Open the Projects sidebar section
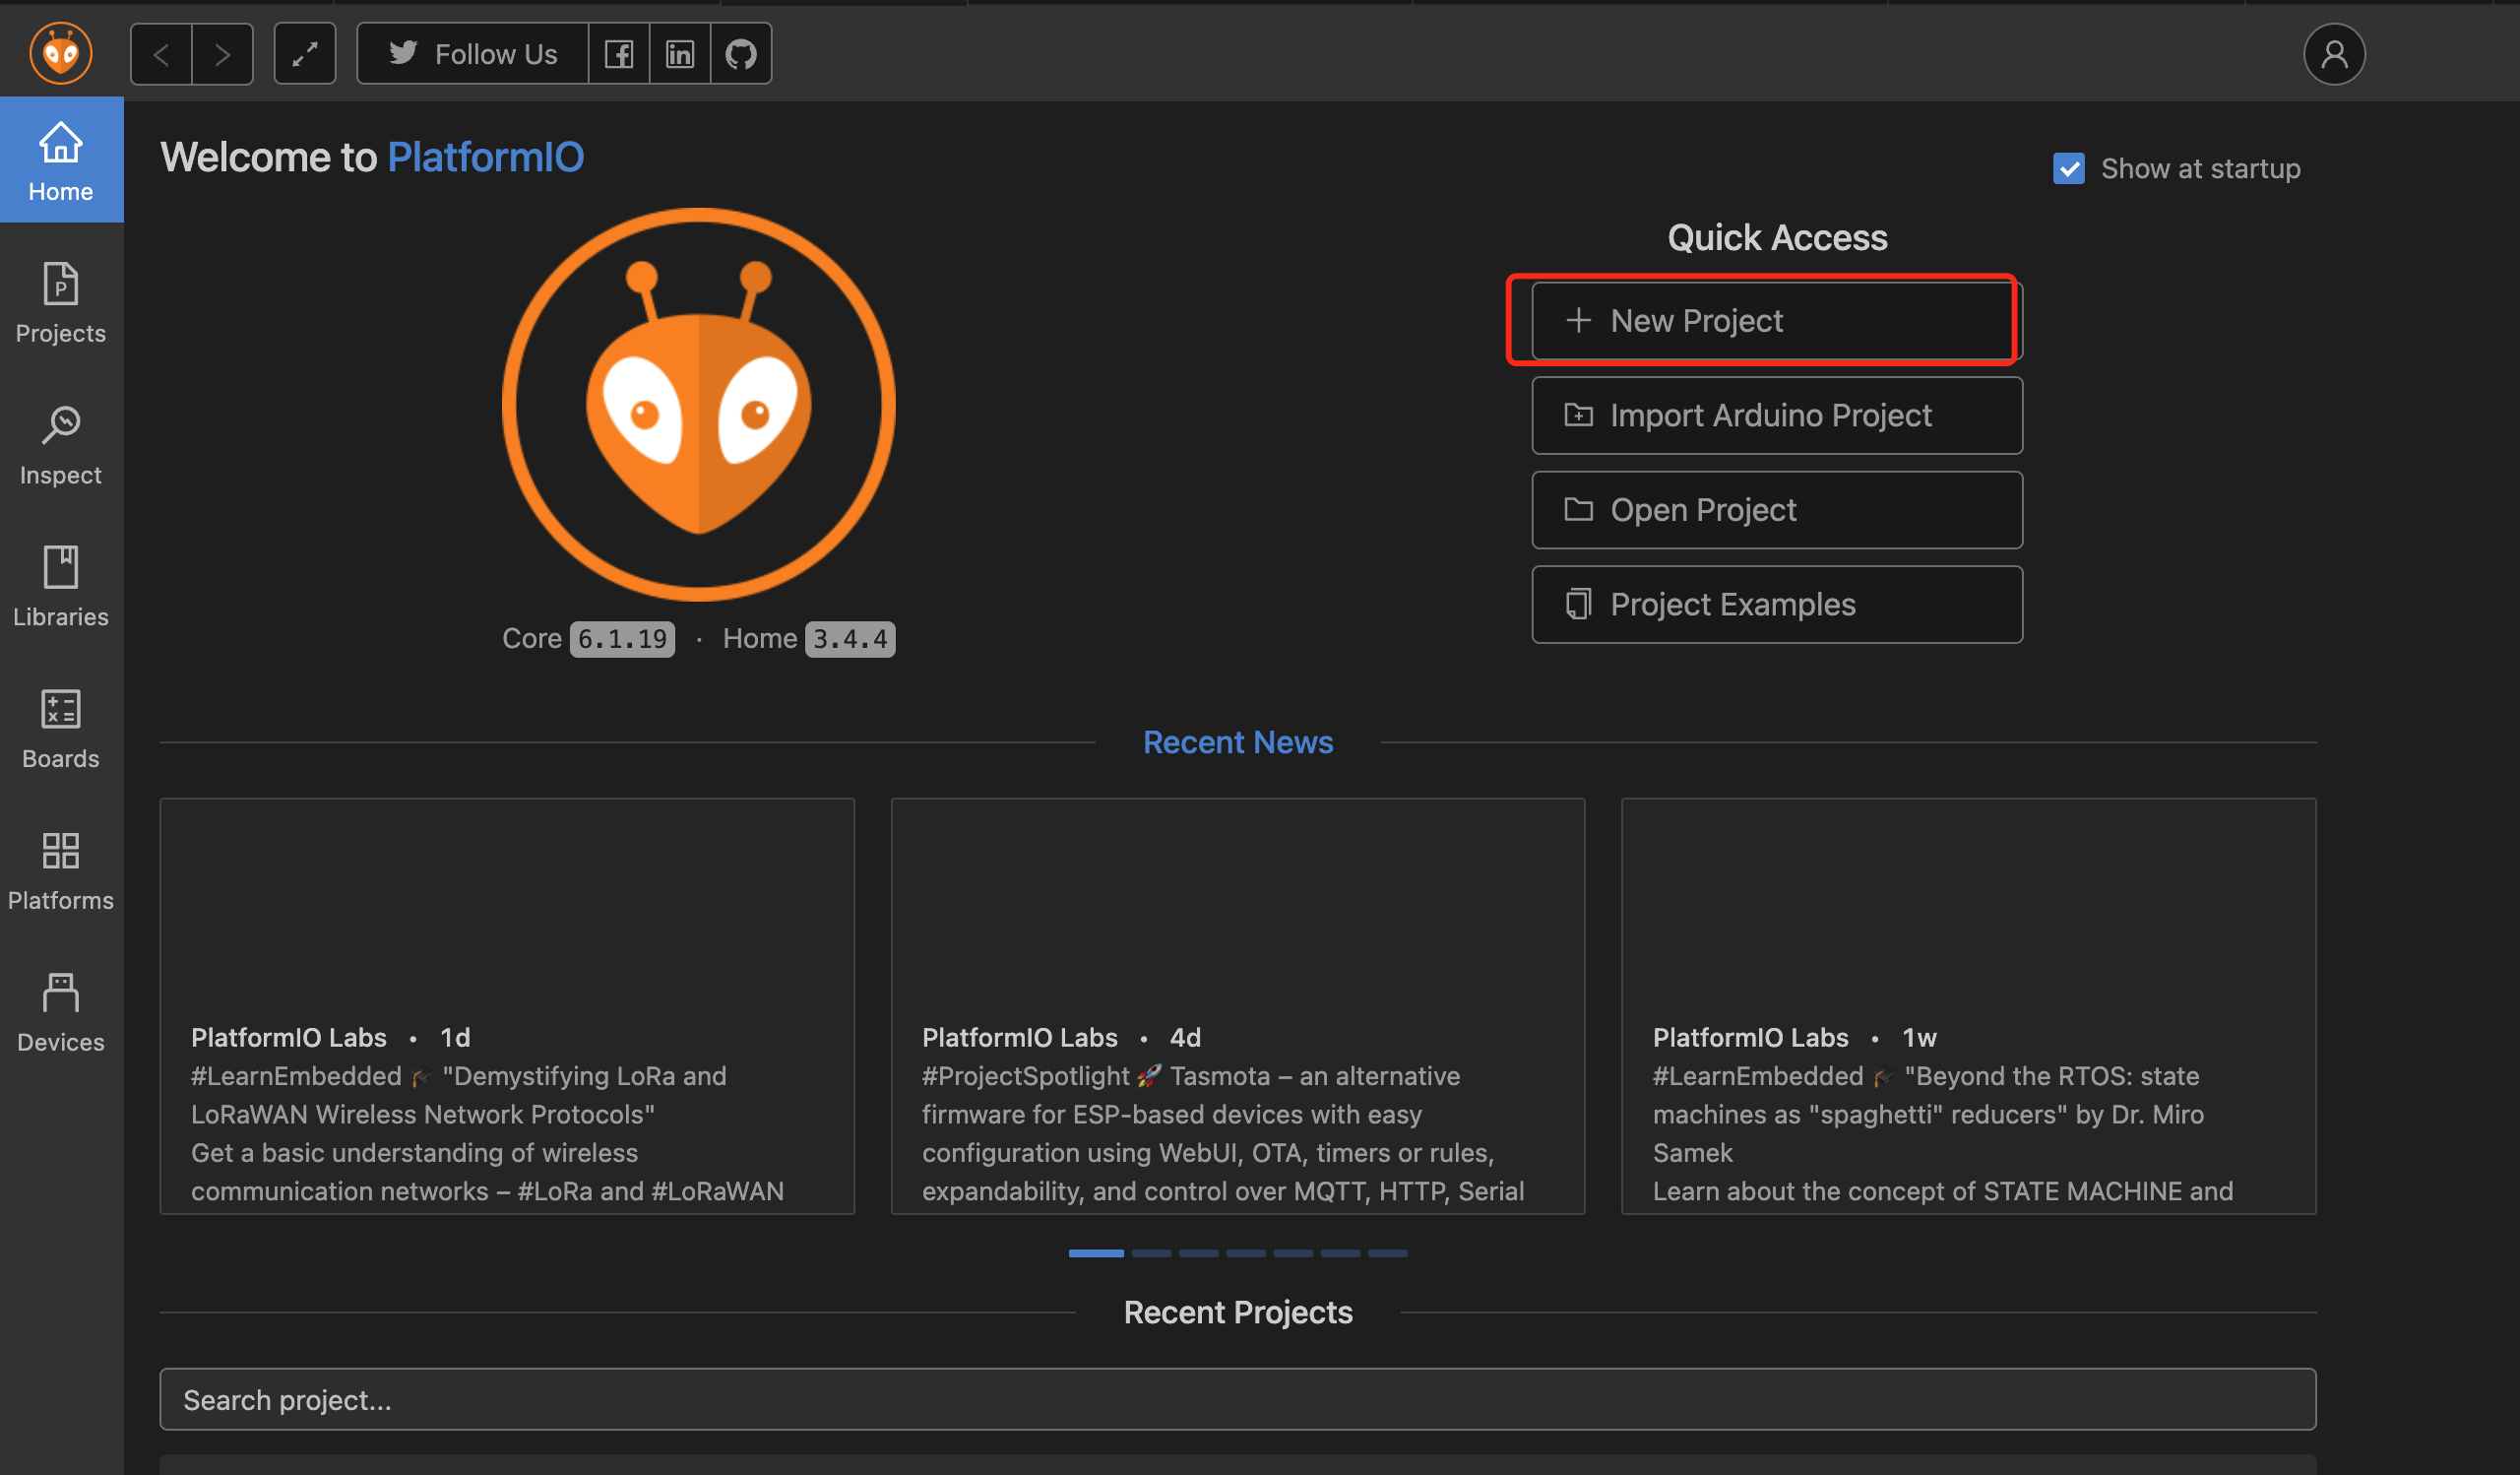2520x1475 pixels. pyautogui.click(x=61, y=302)
